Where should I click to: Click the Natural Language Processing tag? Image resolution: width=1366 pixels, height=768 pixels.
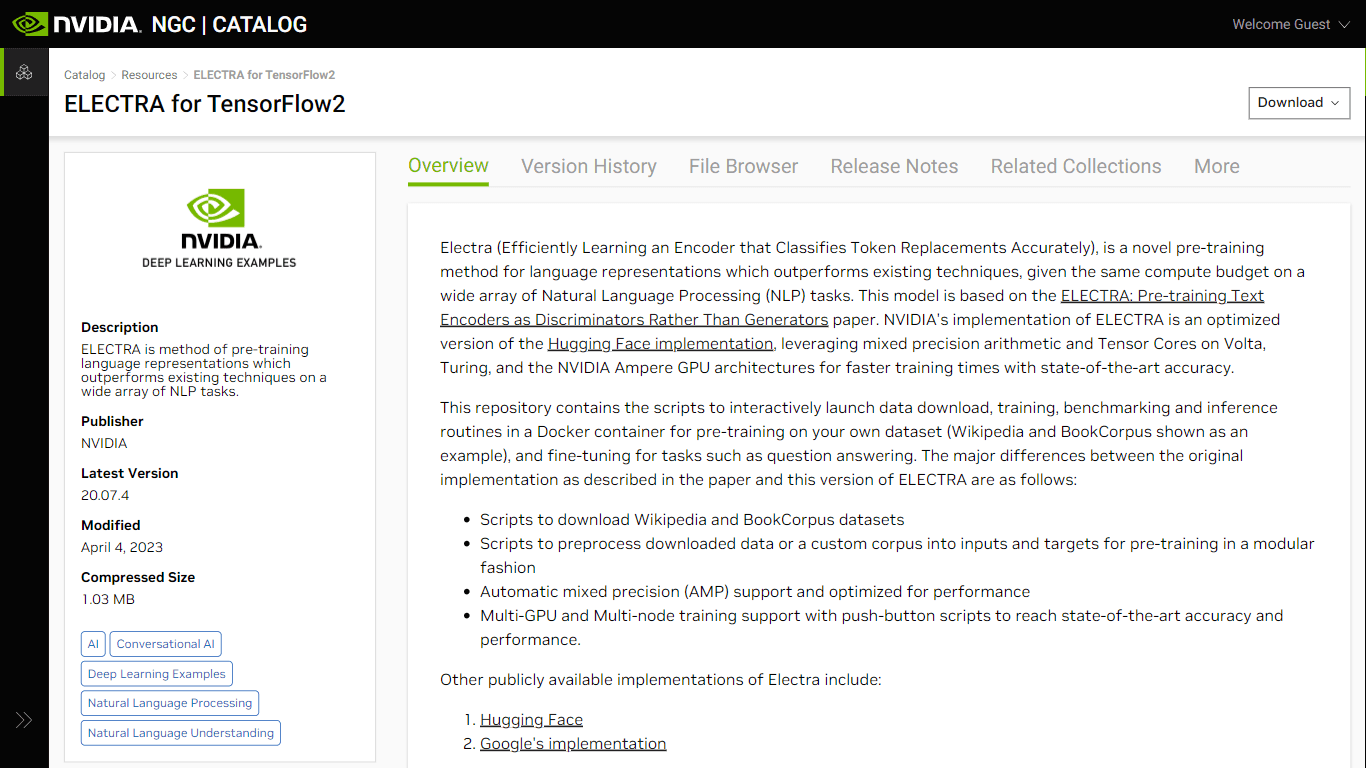point(170,703)
